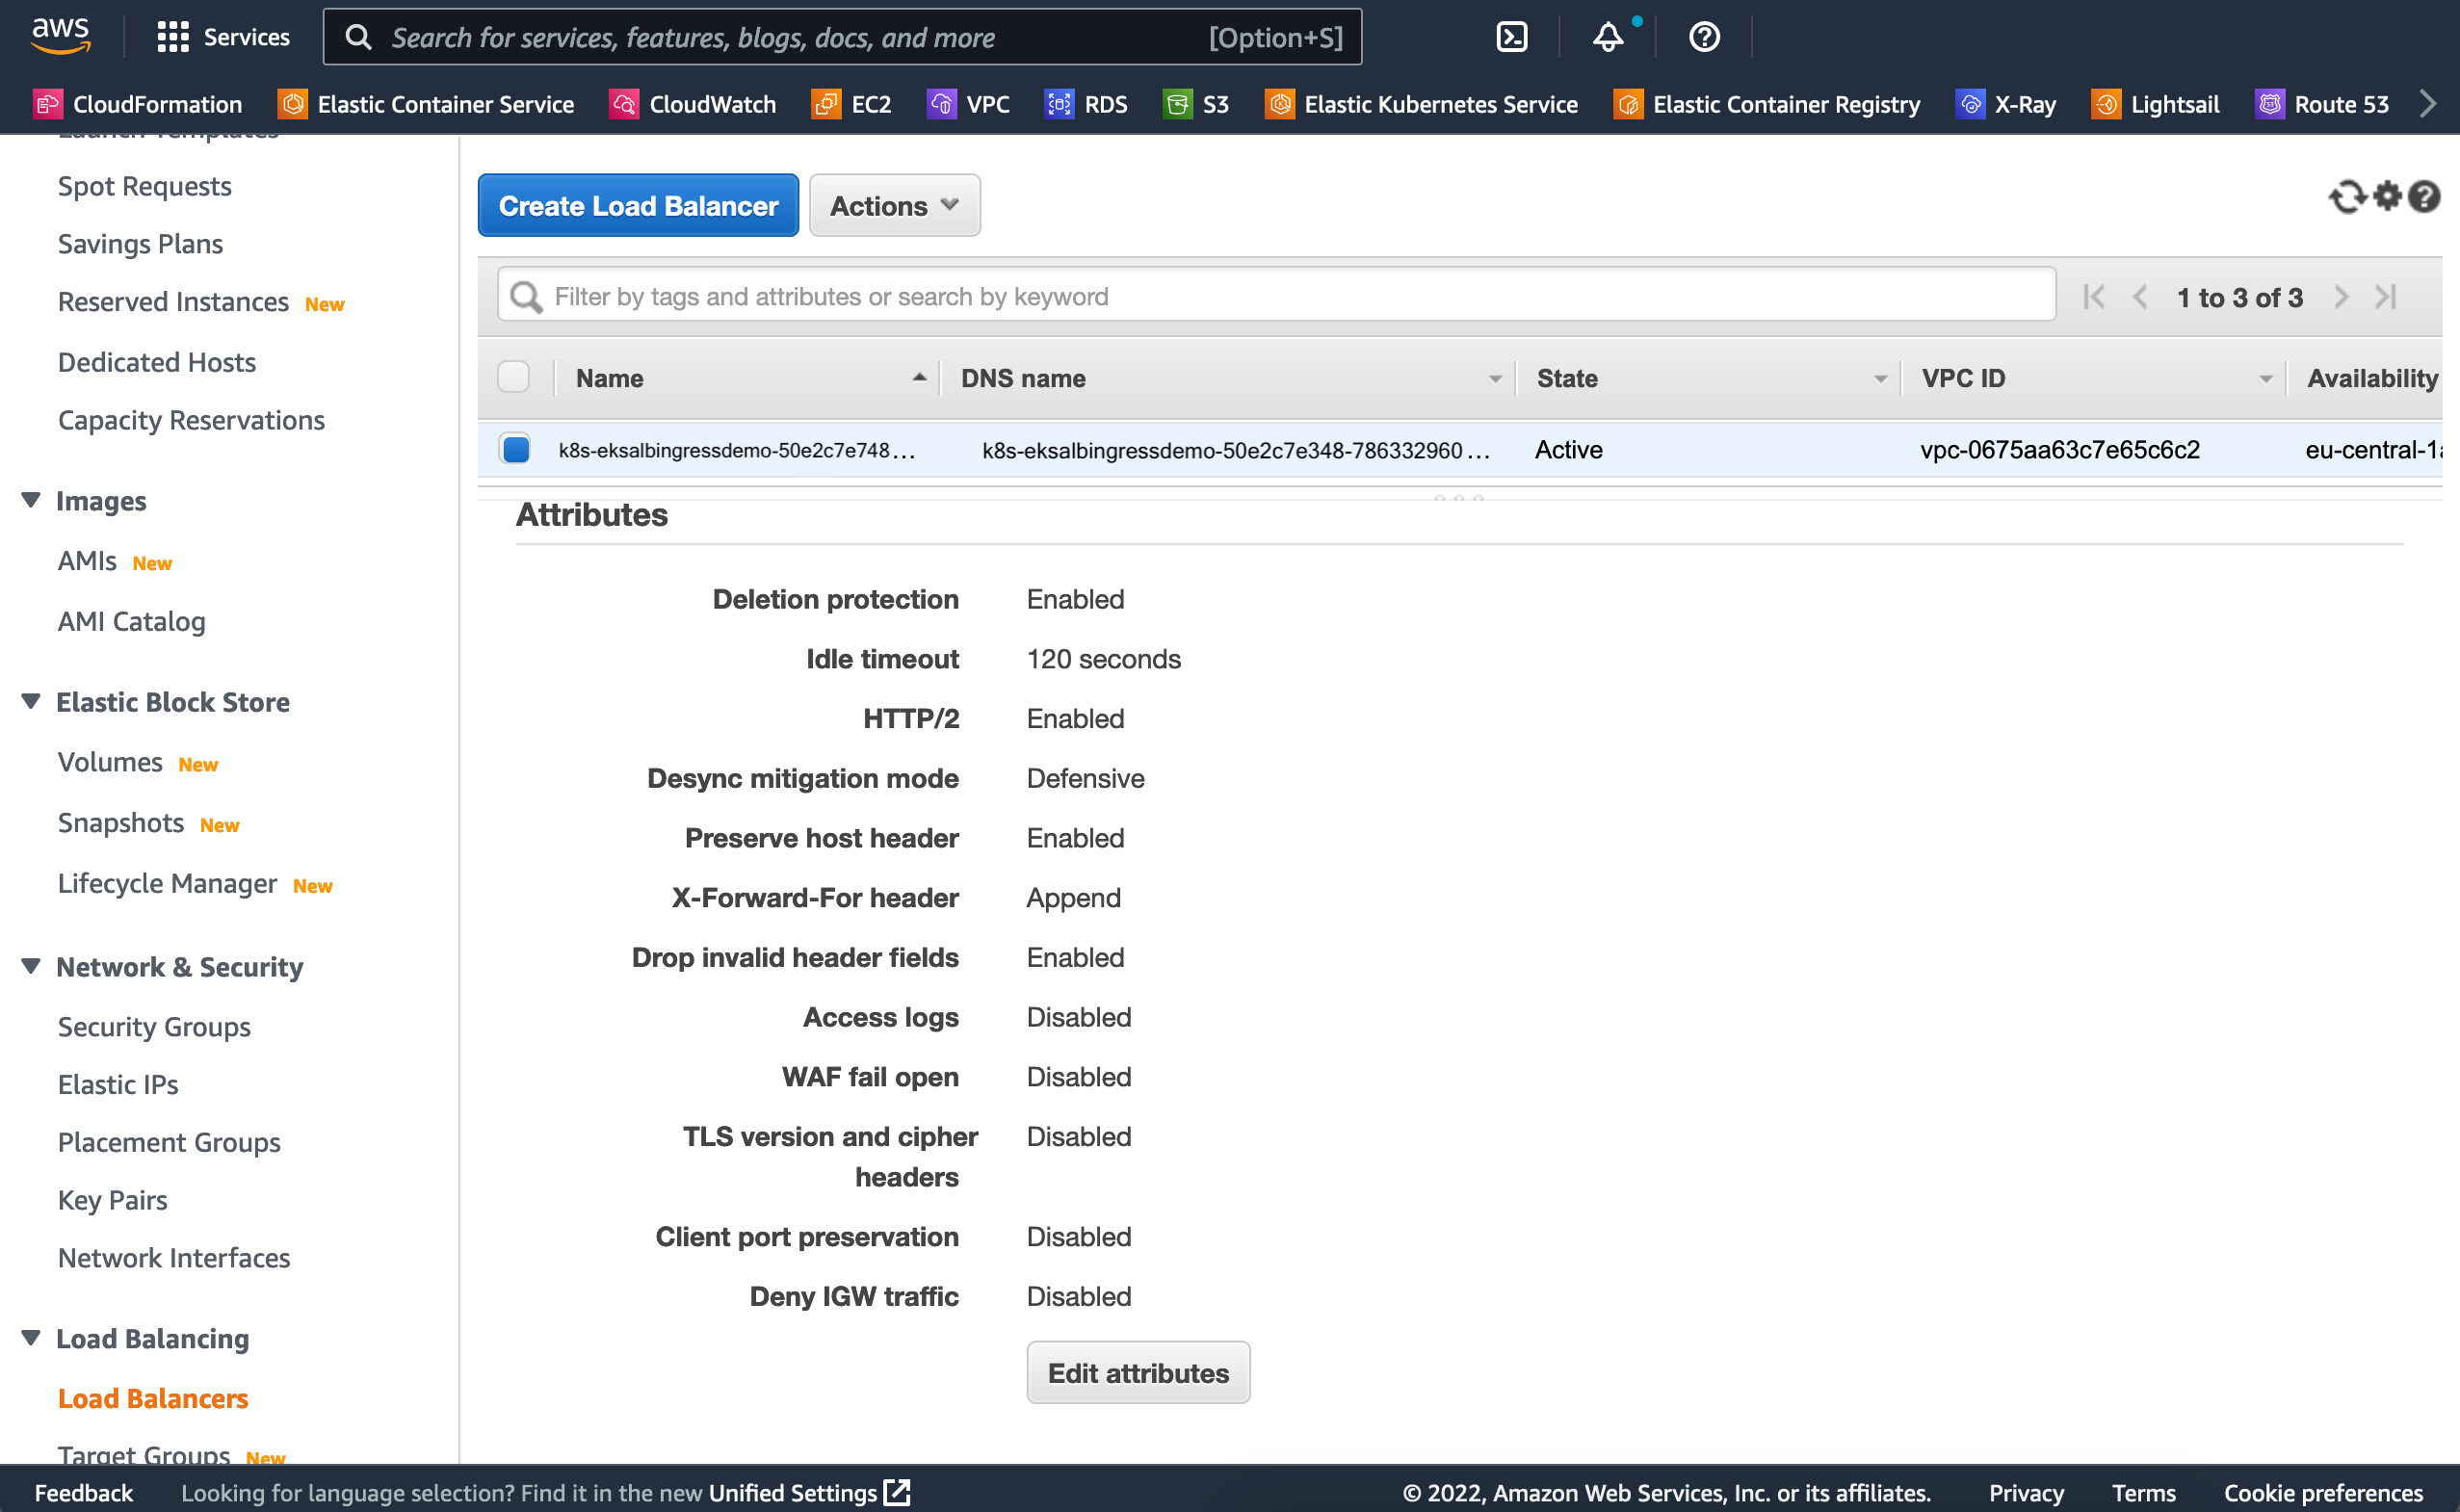Open Security Groups in sidebar
This screenshot has width=2460, height=1512.
(154, 1027)
